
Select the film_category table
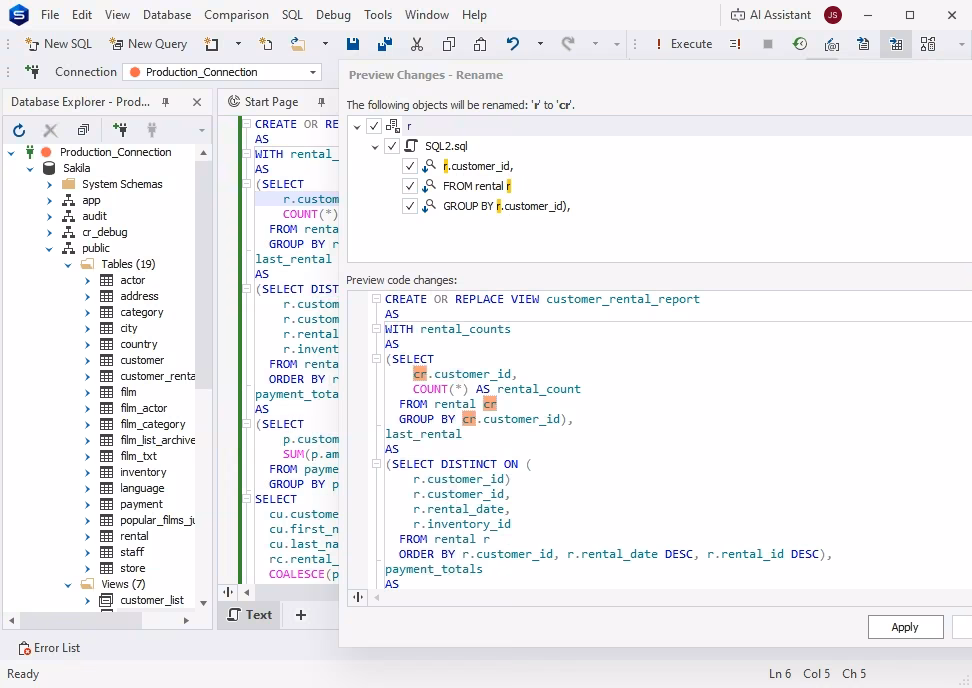tap(152, 425)
